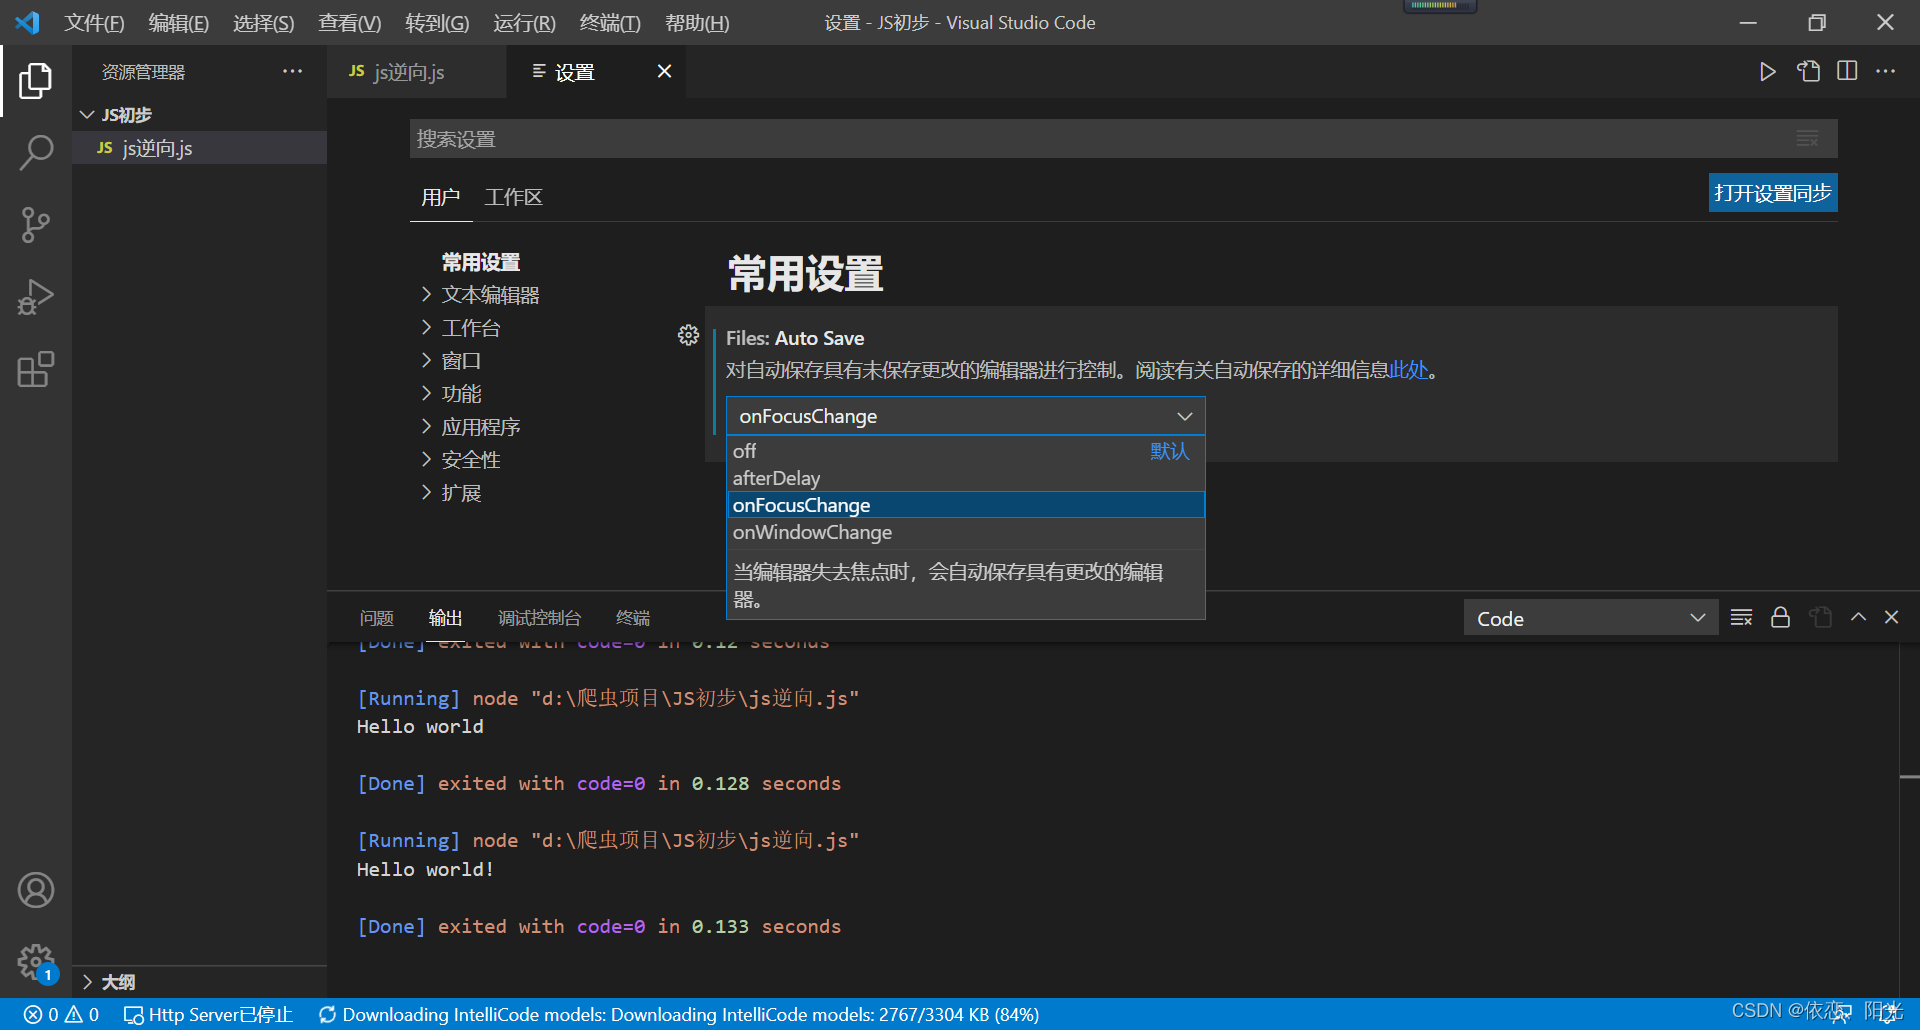Open the Source Control view icon
Viewport: 1920px width, 1030px height.
coord(36,225)
